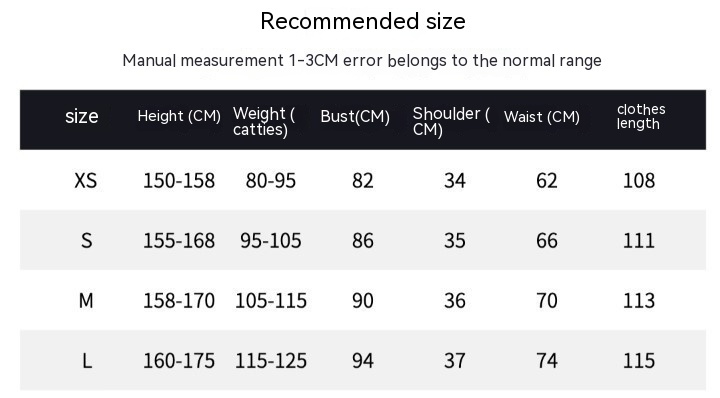Click the 'Waist (CM)' header
720x398 pixels.
pyautogui.click(x=542, y=117)
